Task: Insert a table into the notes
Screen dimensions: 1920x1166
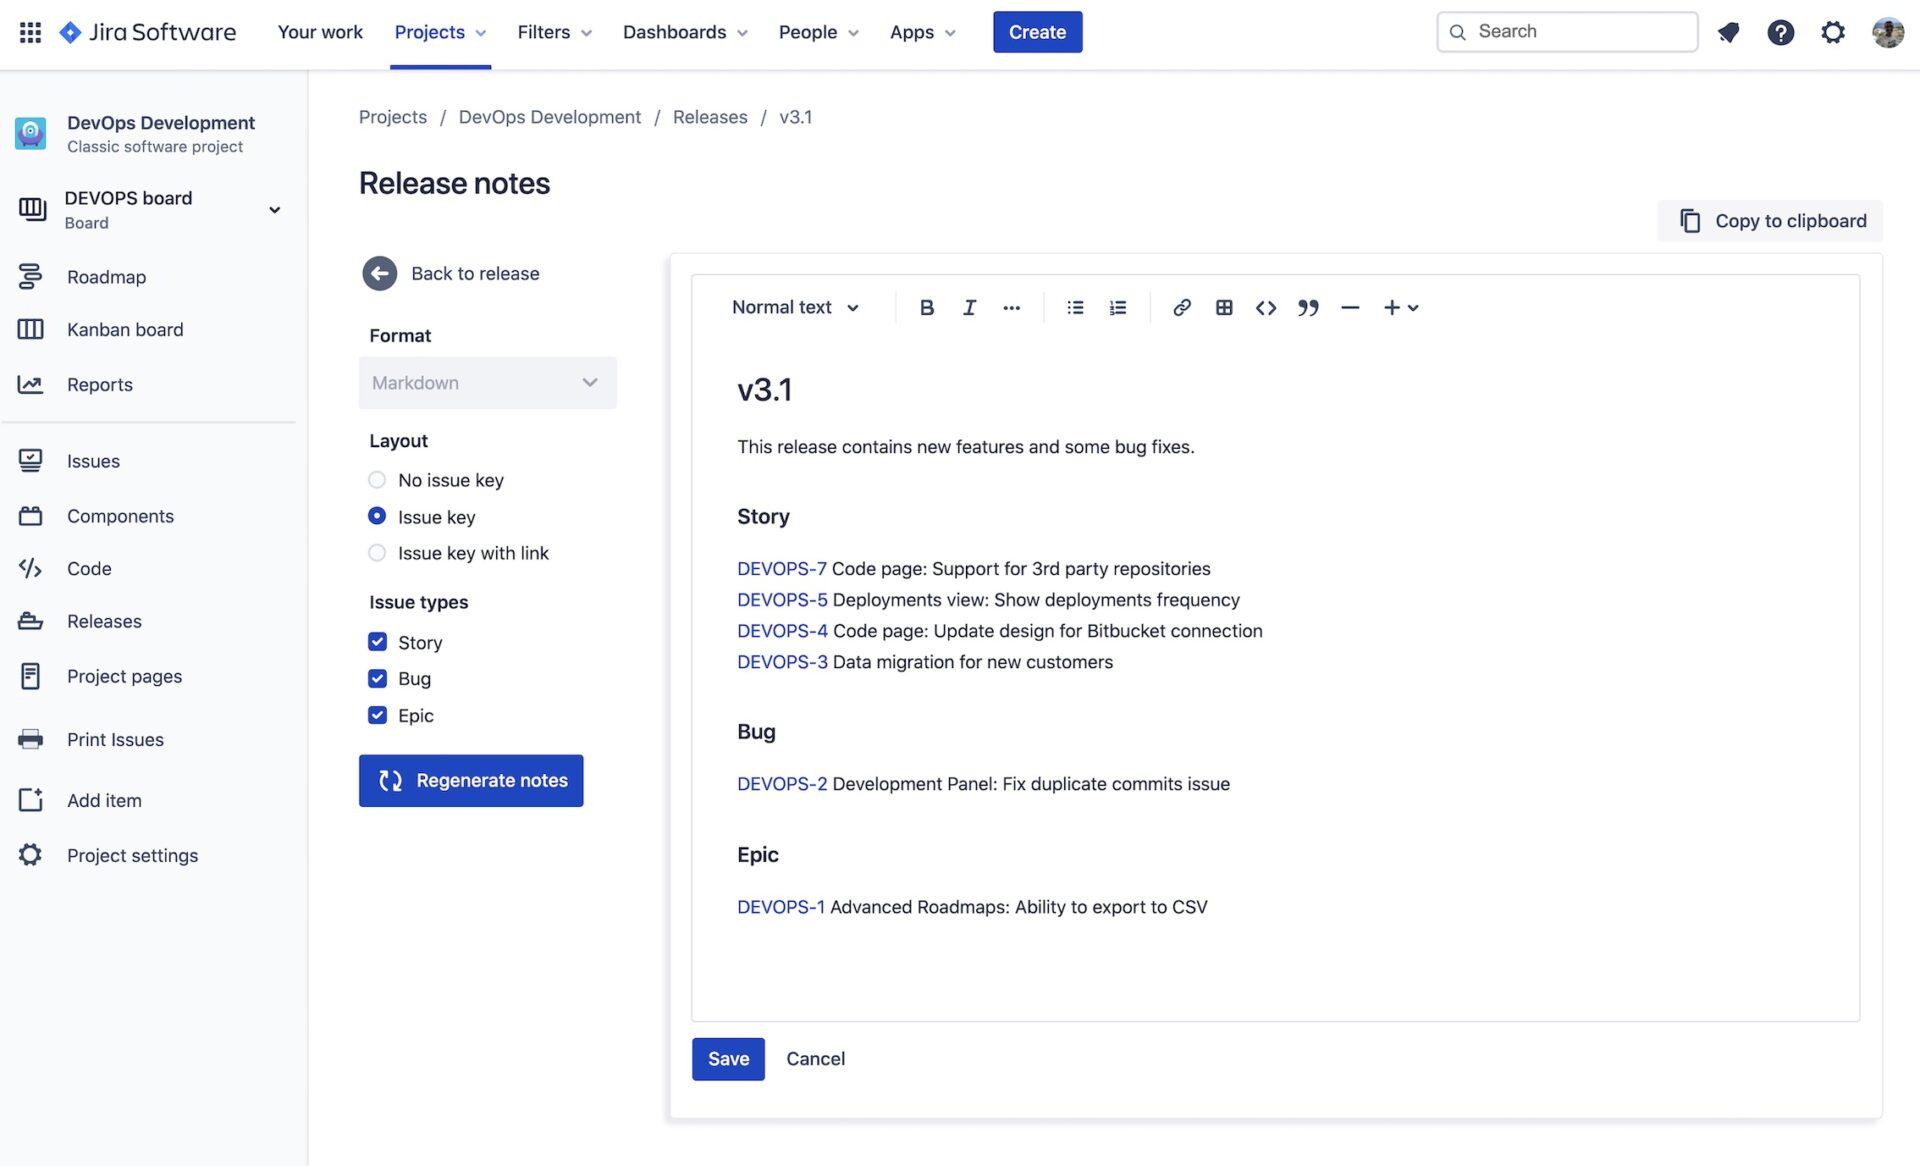Action: point(1223,307)
